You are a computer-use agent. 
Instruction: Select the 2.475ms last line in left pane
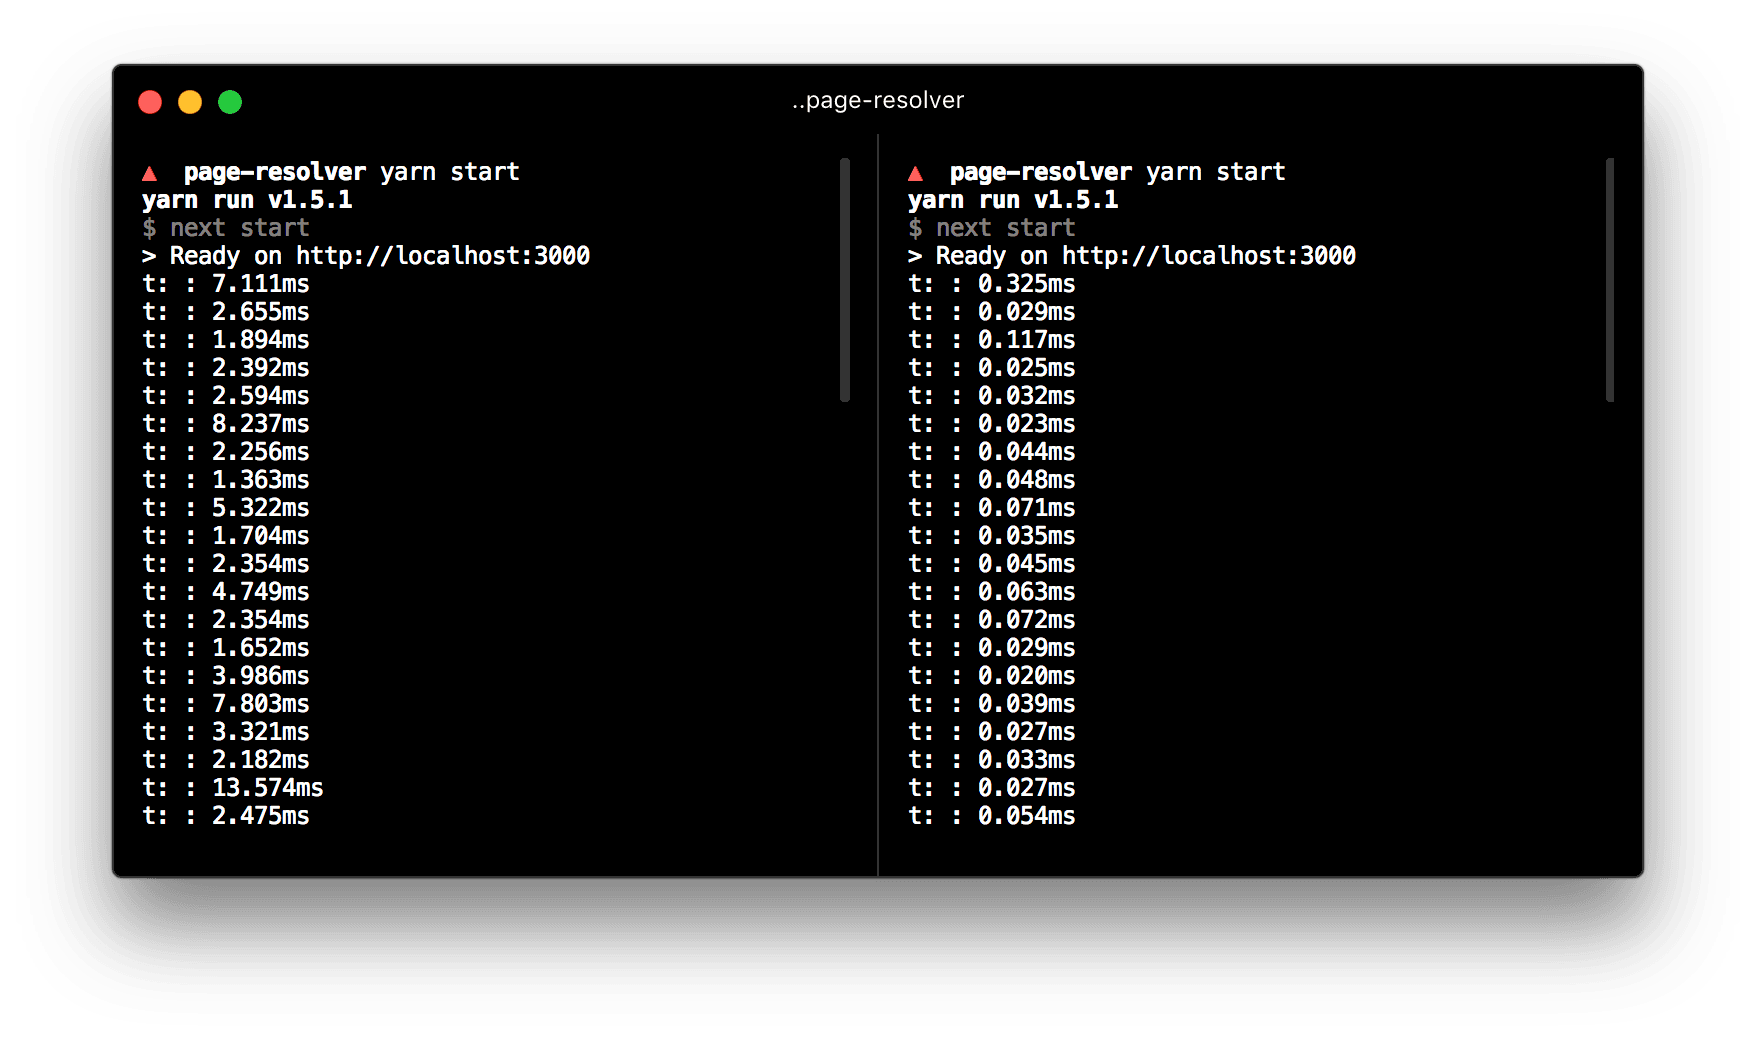pyautogui.click(x=260, y=816)
